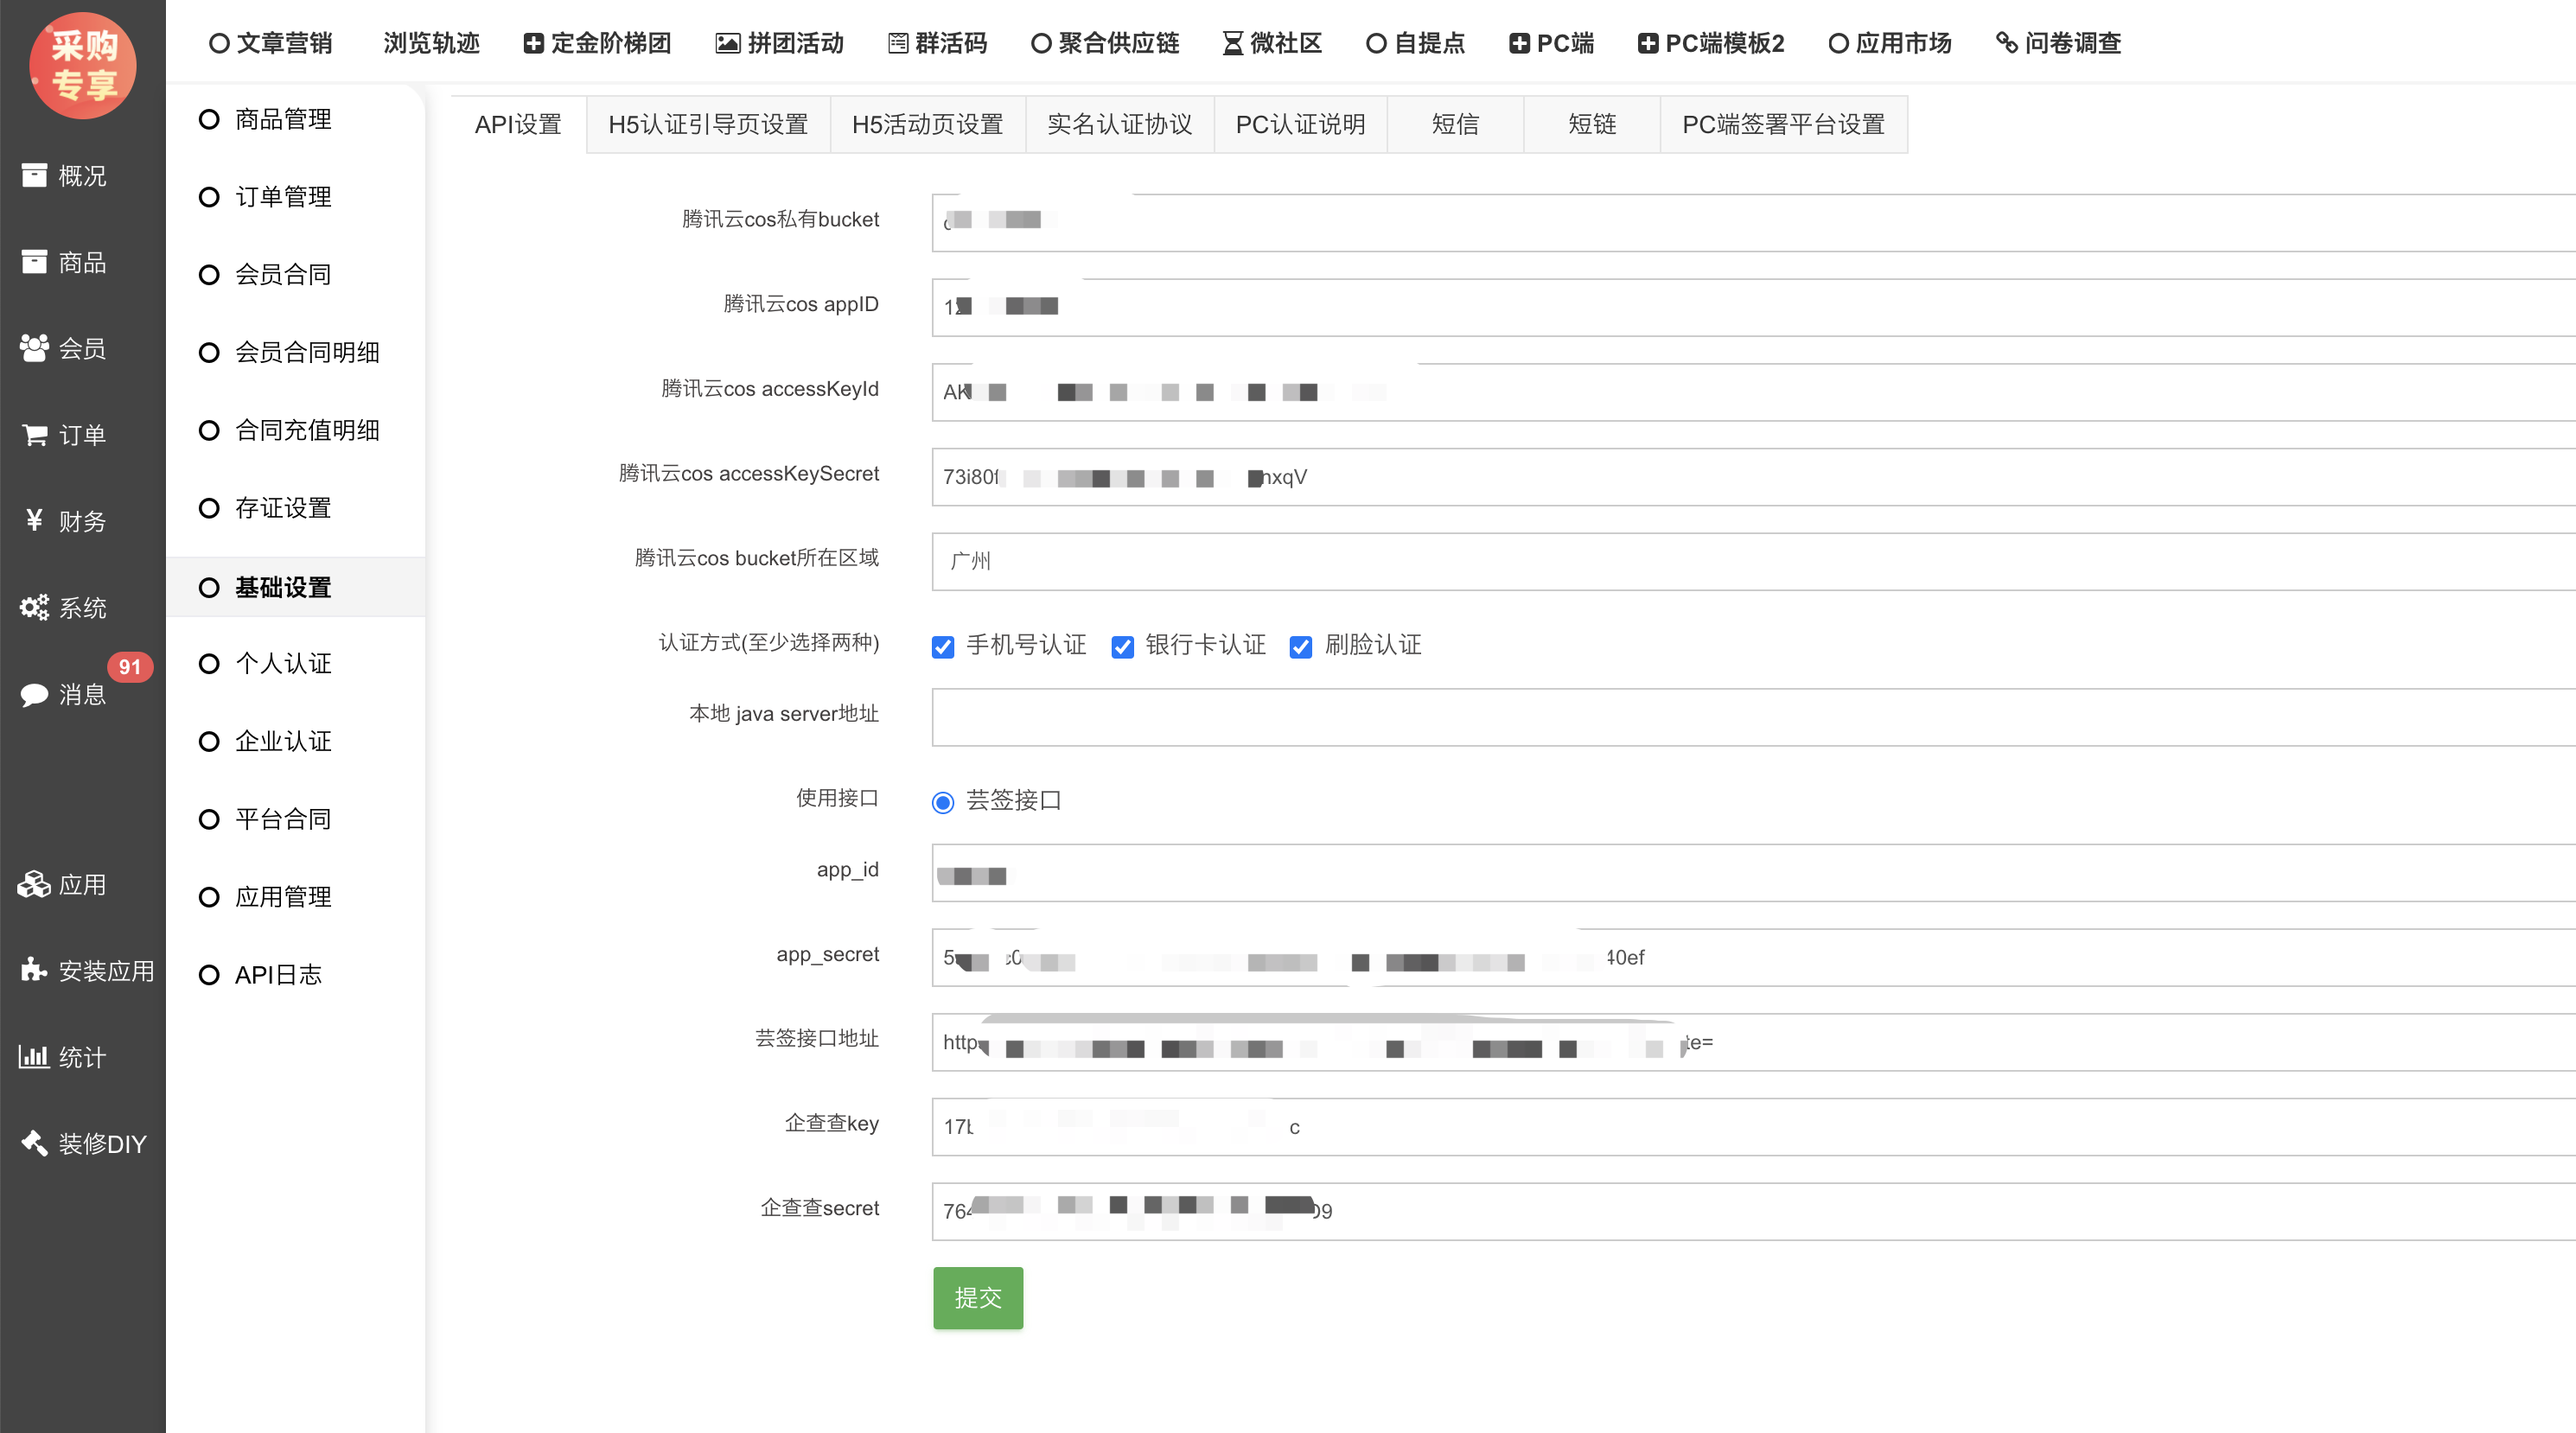Image resolution: width=2576 pixels, height=1433 pixels.
Task: Open 会员合同 in submenu
Action: (282, 275)
